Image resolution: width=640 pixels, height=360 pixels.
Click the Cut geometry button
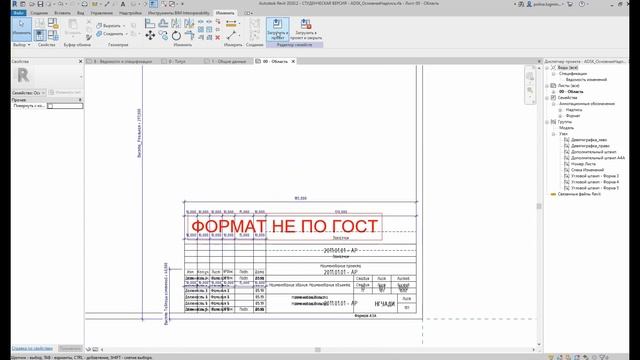(111, 26)
